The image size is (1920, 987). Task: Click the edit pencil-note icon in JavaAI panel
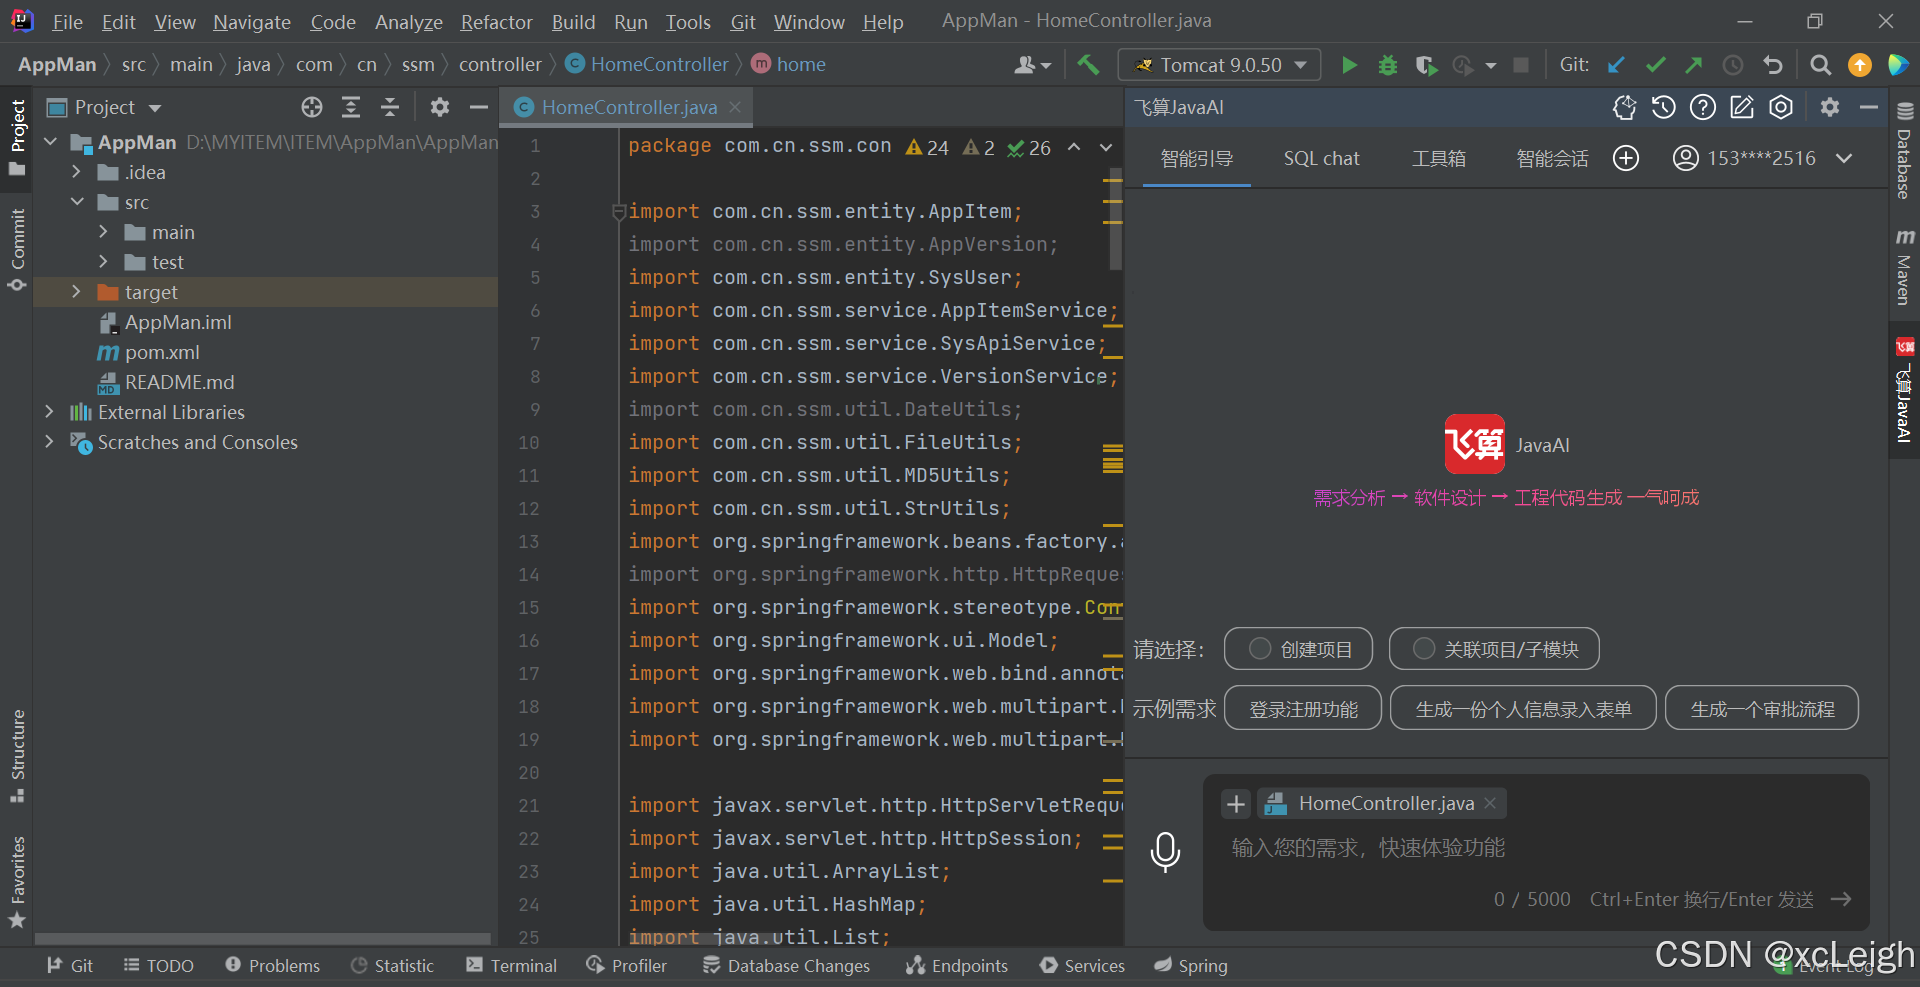click(x=1742, y=107)
